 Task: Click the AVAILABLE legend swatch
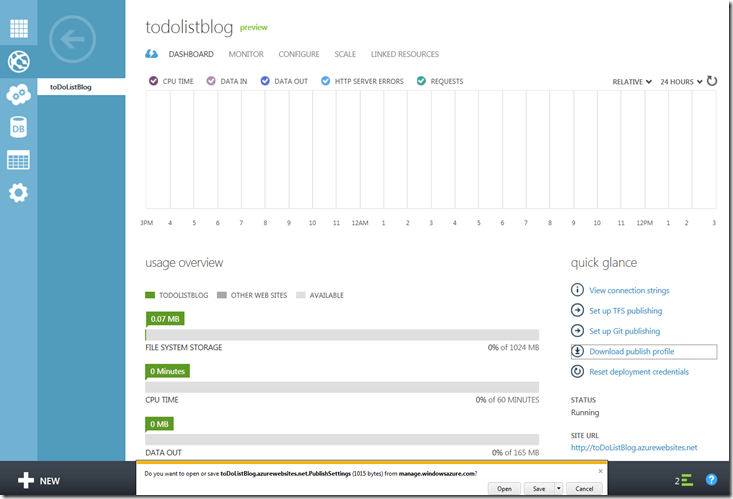coord(301,295)
